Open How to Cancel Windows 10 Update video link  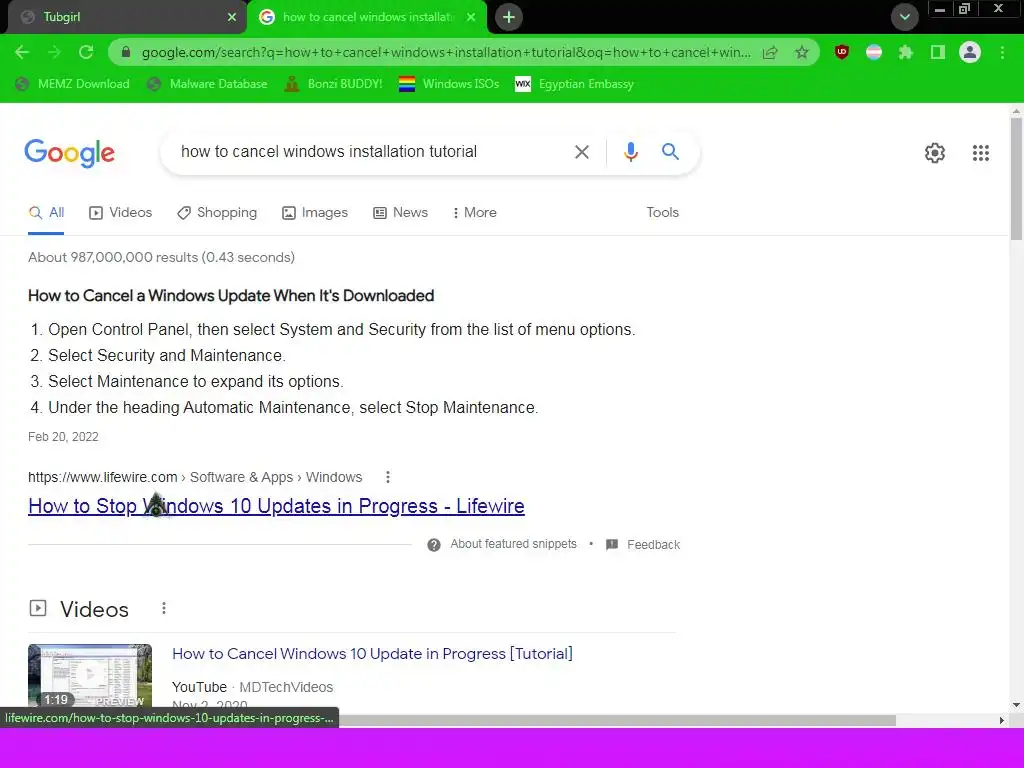(x=372, y=654)
